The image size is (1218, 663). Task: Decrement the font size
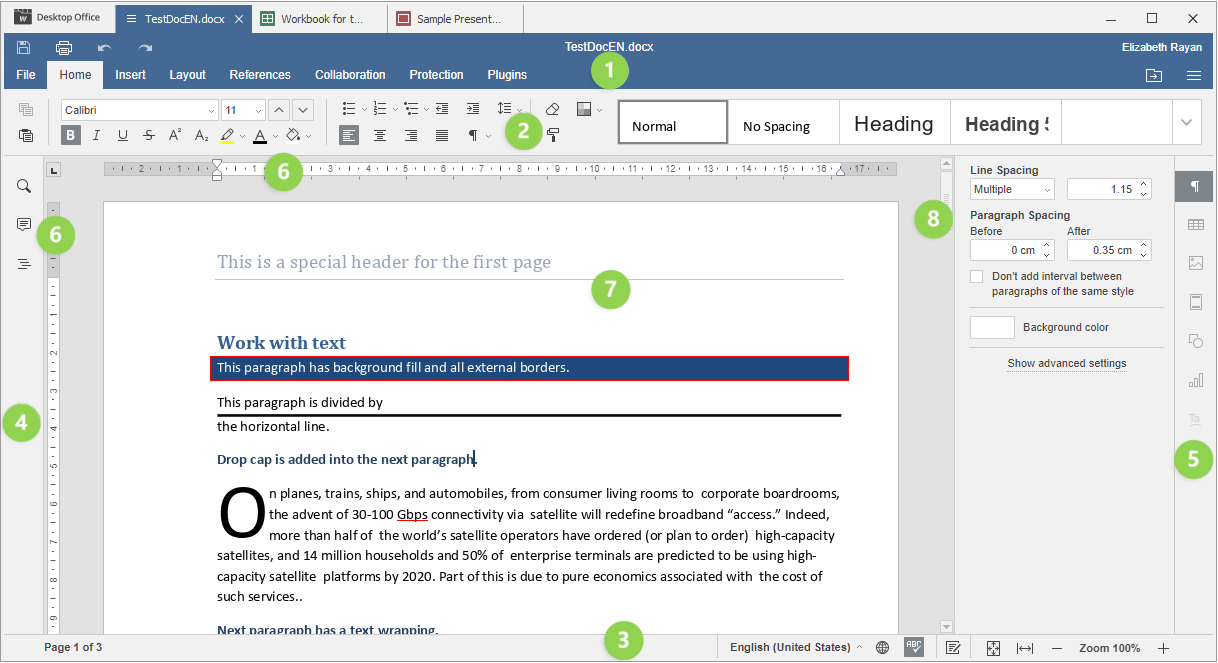303,109
